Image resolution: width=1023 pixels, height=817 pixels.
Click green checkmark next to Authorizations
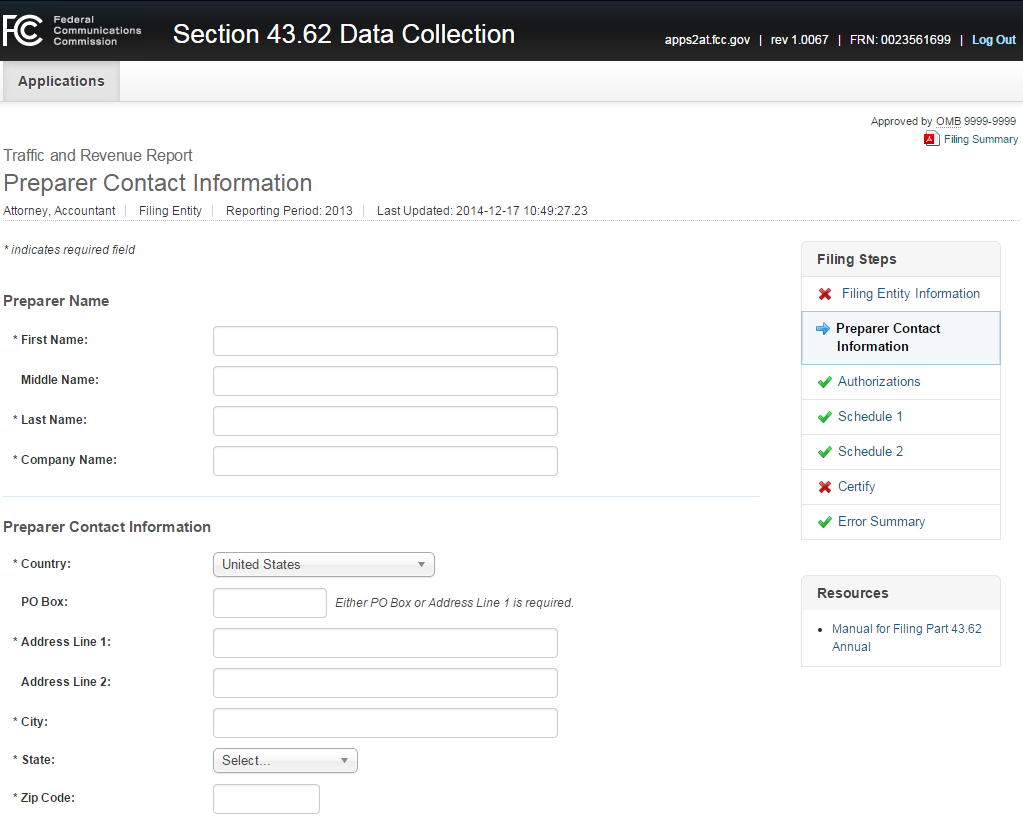pyautogui.click(x=825, y=382)
